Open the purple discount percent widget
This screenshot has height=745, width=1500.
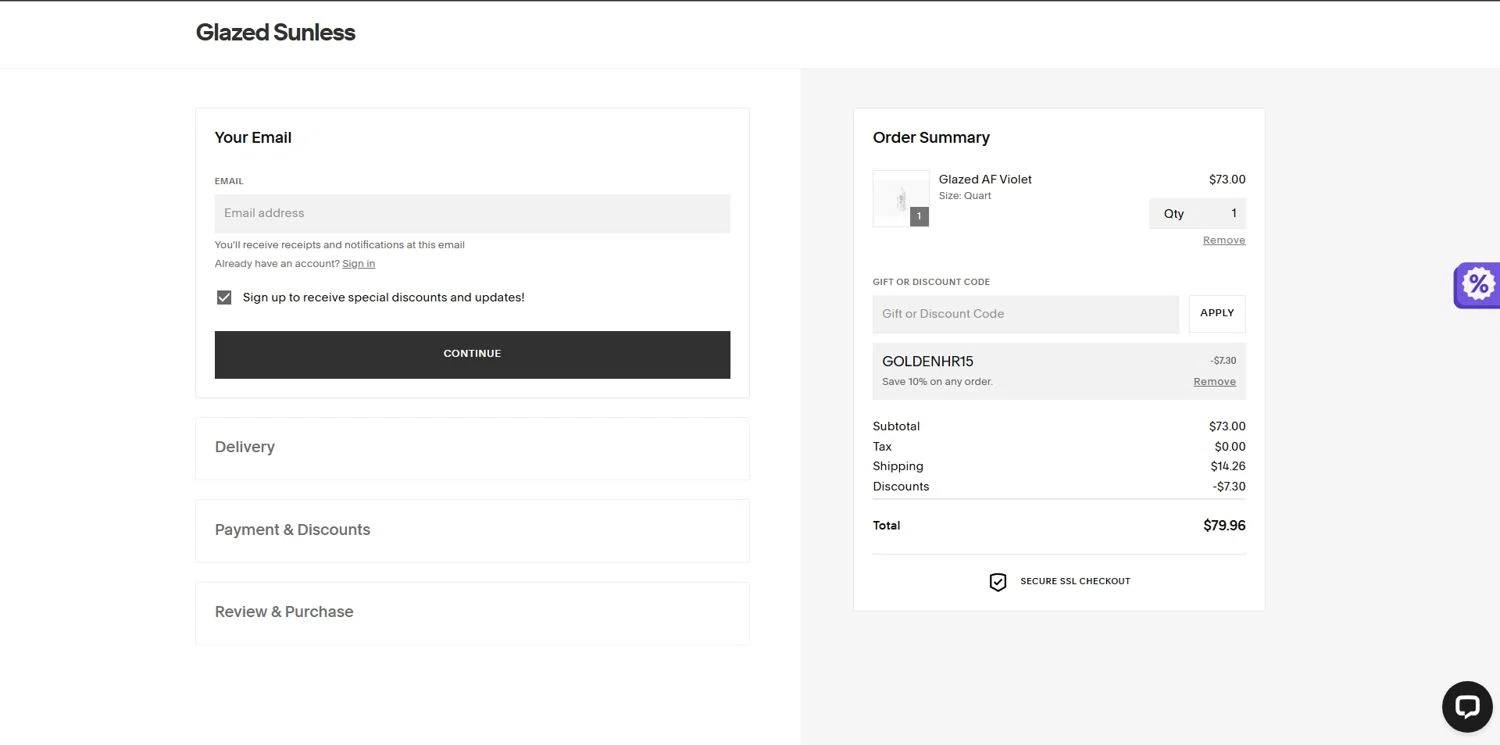pyautogui.click(x=1477, y=285)
